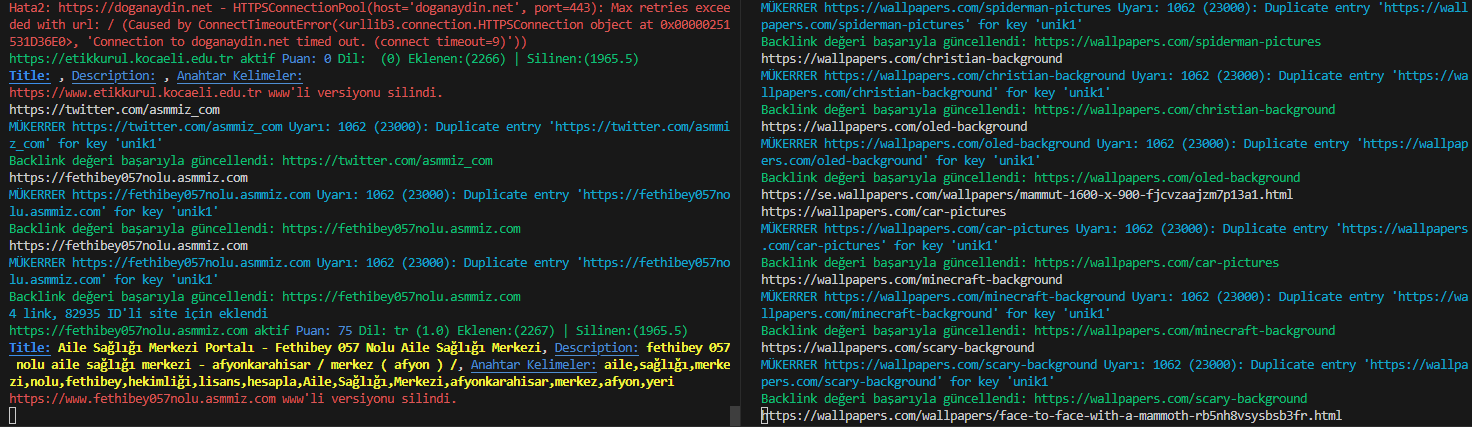The image size is (1472, 427).
Task: Click Backlink güncellendi line for minecraft-background
Action: tap(1048, 330)
